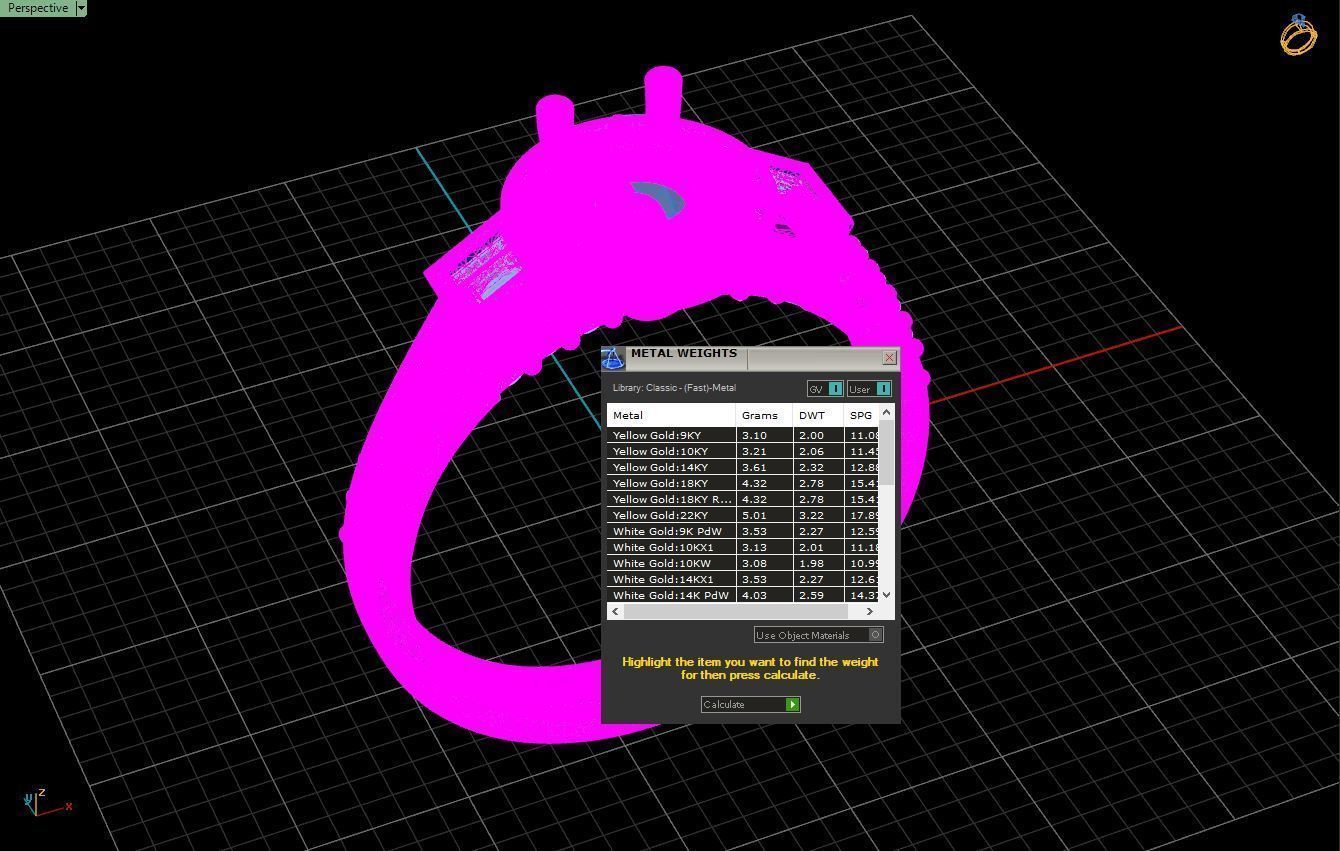Click the 3.10 grams value cell
Viewport: 1340px width, 851px height.
click(764, 435)
